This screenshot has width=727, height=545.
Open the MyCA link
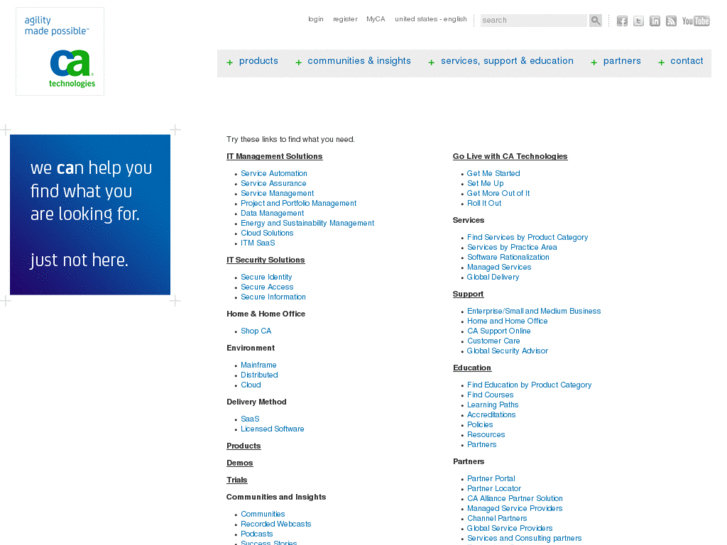(376, 19)
